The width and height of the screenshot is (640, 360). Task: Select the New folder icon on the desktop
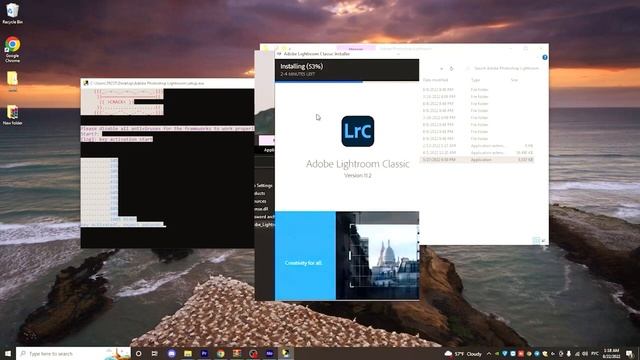[x=12, y=115]
